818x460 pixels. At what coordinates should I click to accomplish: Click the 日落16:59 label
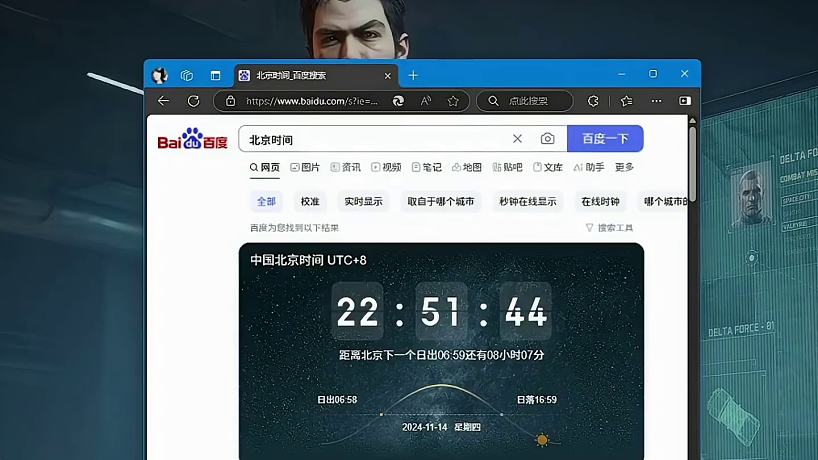tap(537, 400)
